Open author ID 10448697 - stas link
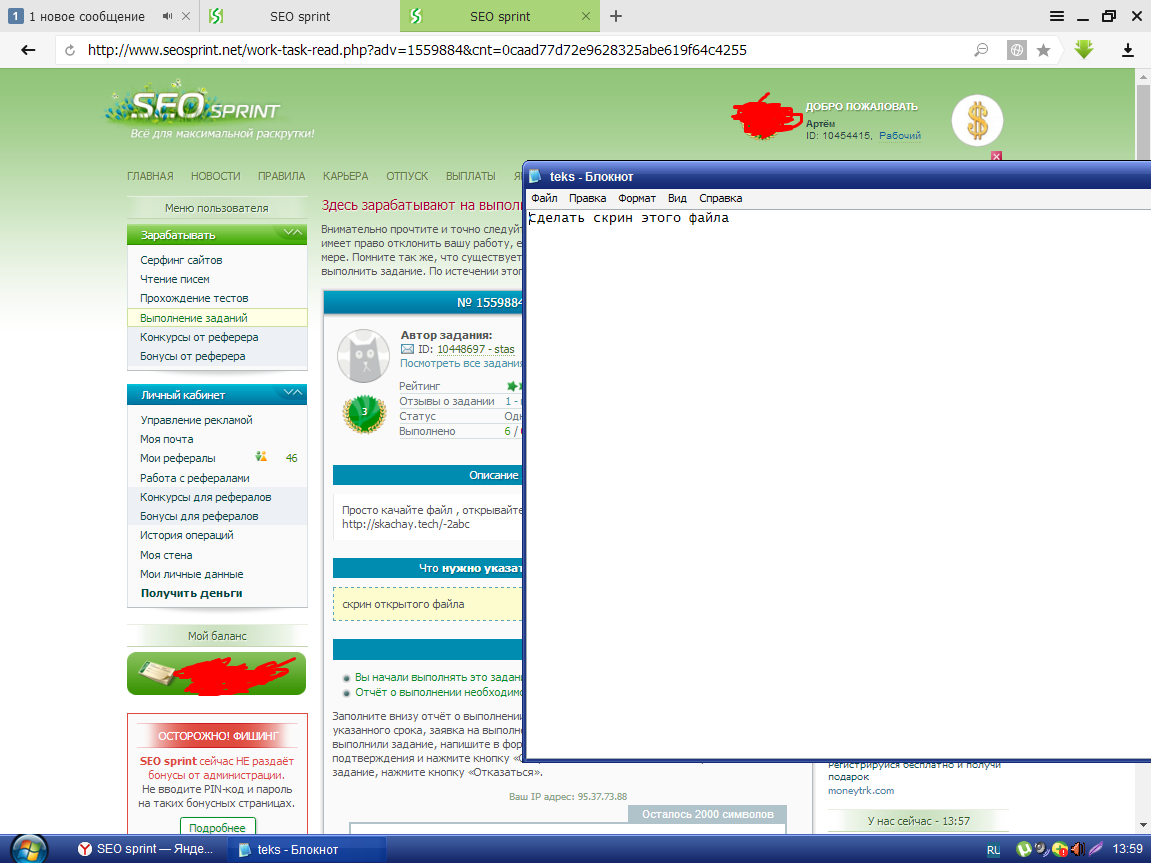Viewport: 1151px width, 863px height. point(476,349)
